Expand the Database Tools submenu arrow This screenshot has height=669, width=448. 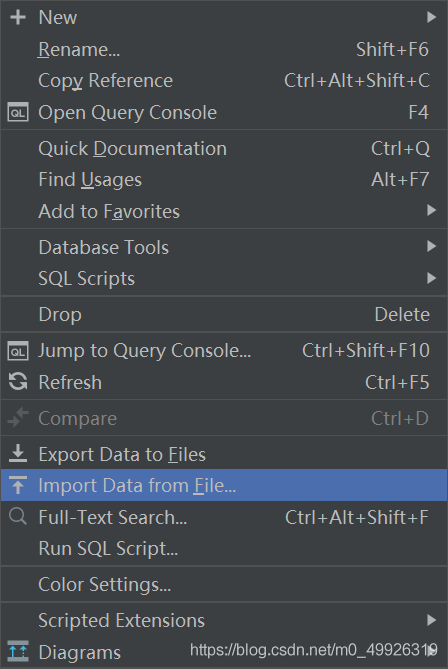431,246
